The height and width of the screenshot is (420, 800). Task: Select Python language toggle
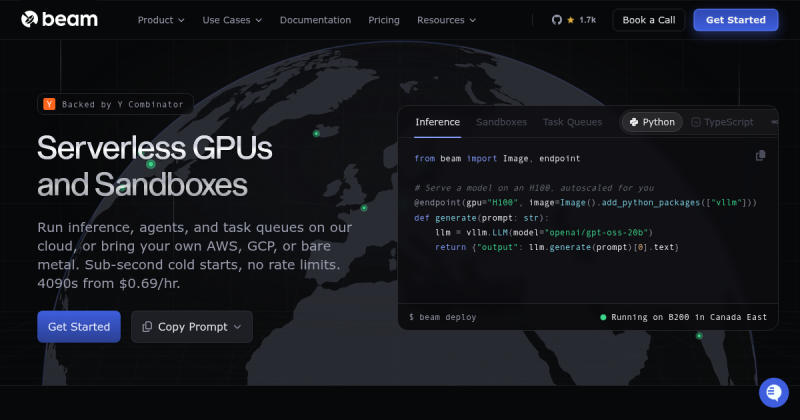click(652, 122)
